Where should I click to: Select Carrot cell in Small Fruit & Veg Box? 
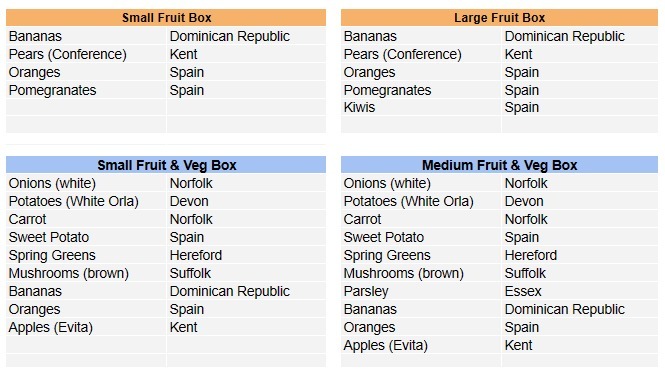coord(86,219)
